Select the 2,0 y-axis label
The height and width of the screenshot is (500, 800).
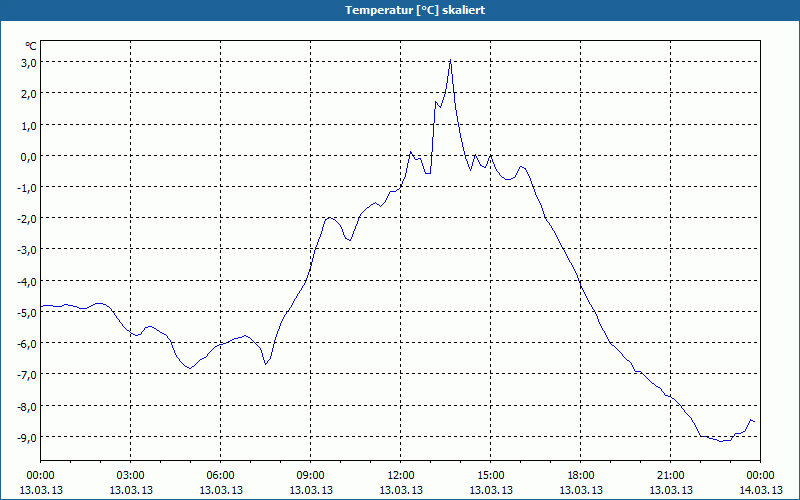28,94
